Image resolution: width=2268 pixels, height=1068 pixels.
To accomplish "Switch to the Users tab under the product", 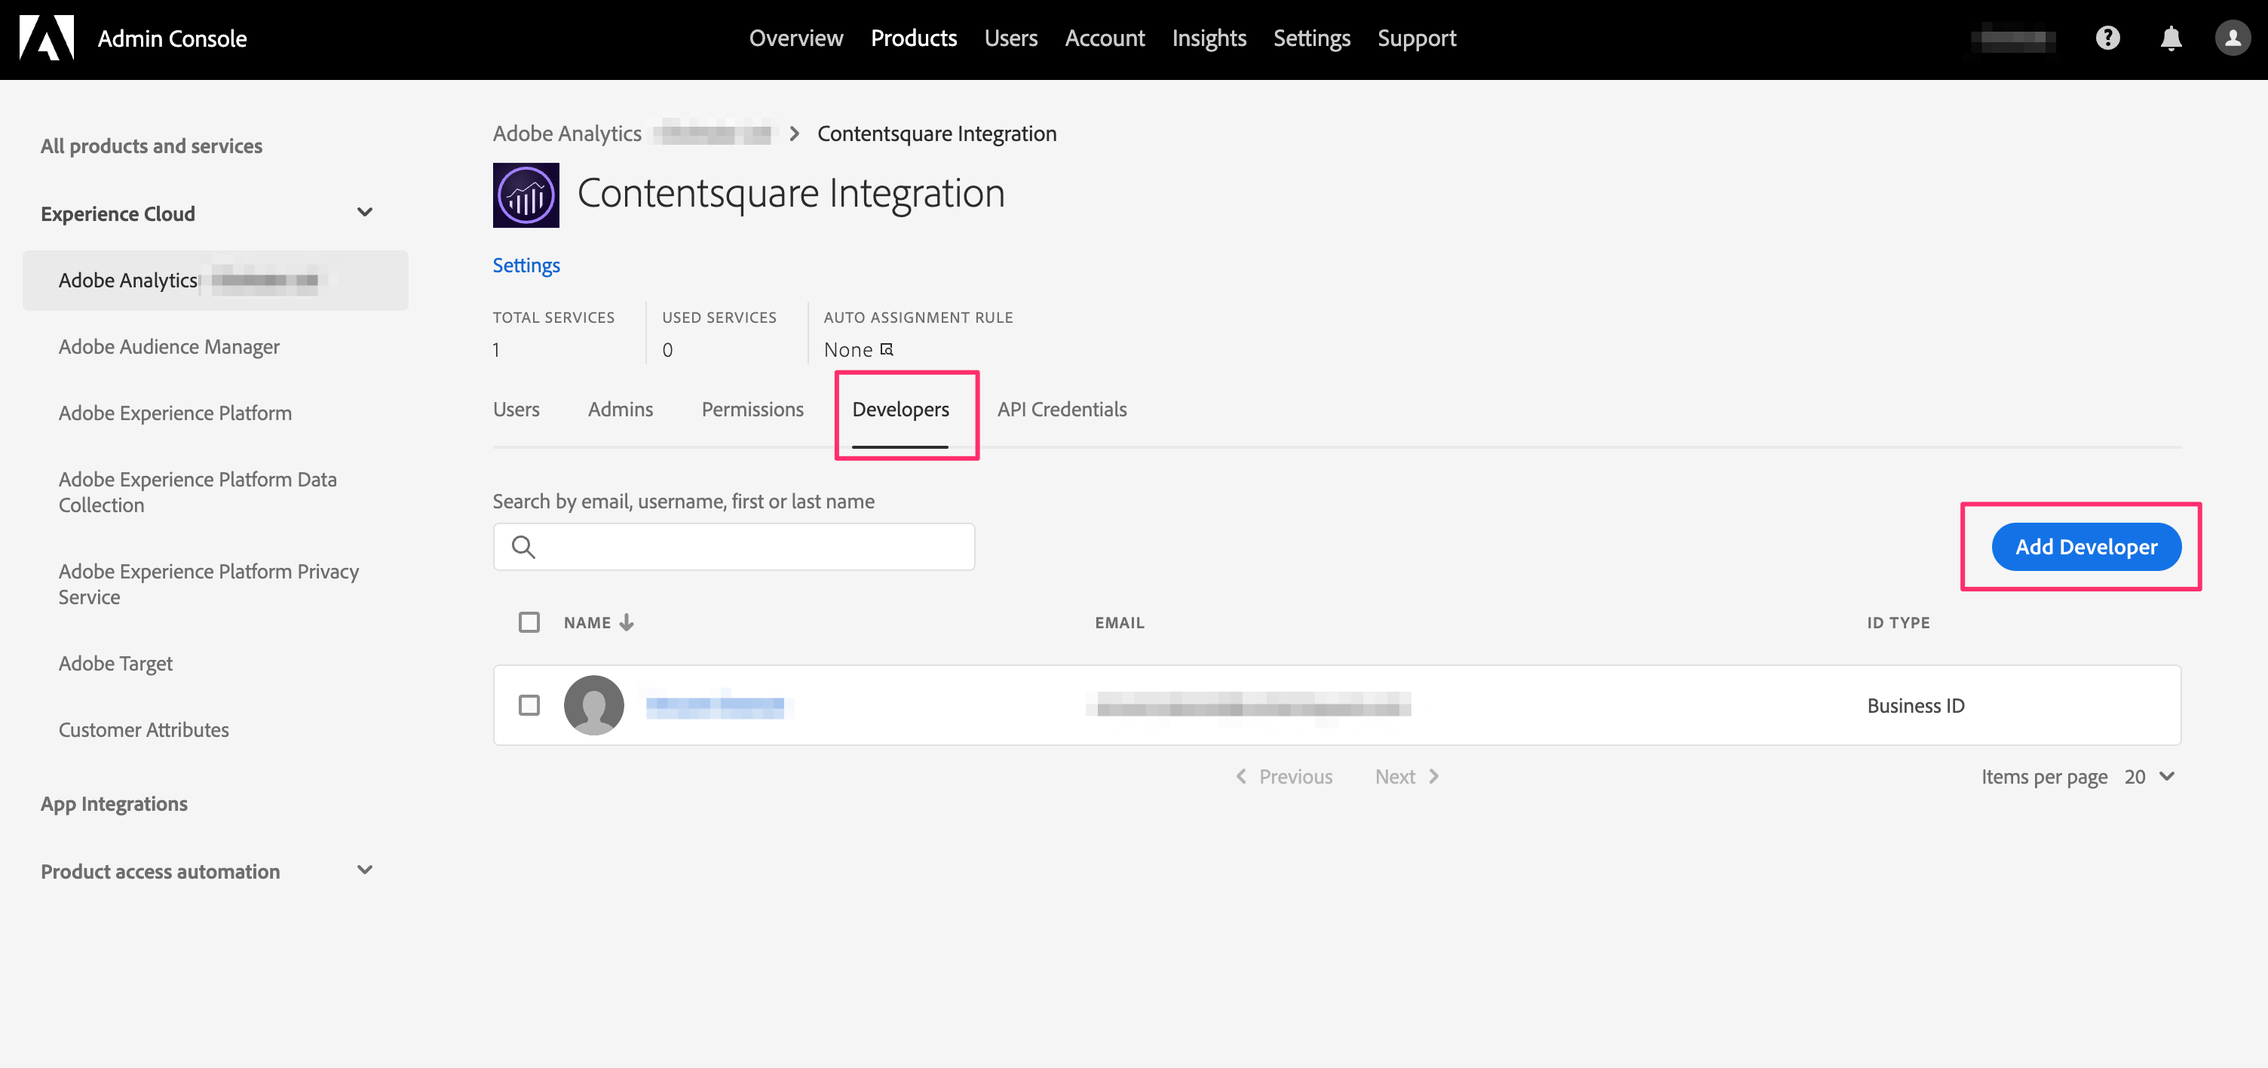I will (516, 409).
